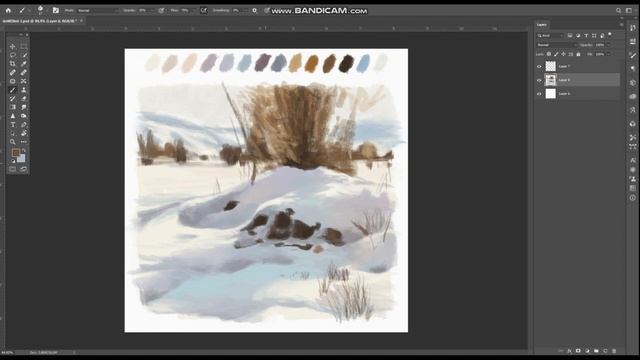Image resolution: width=640 pixels, height=360 pixels.
Task: Click the search magnifier icon at top right
Action: 618,10
